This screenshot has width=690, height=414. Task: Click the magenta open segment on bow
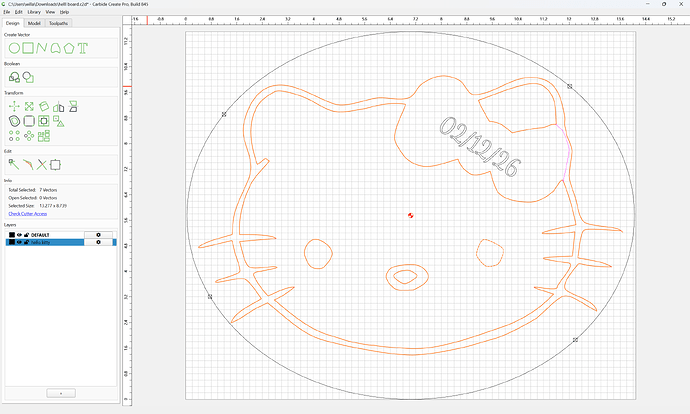point(569,152)
